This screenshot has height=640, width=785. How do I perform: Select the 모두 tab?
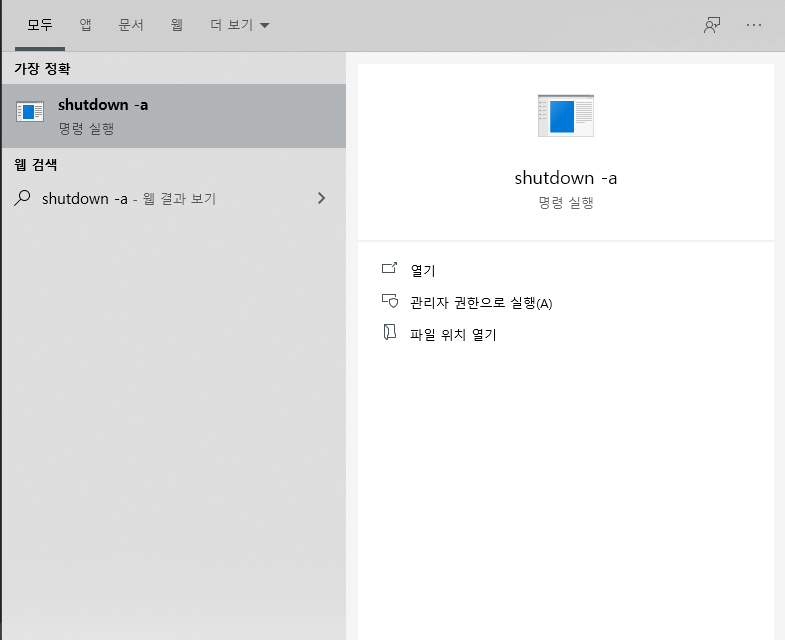coord(40,25)
